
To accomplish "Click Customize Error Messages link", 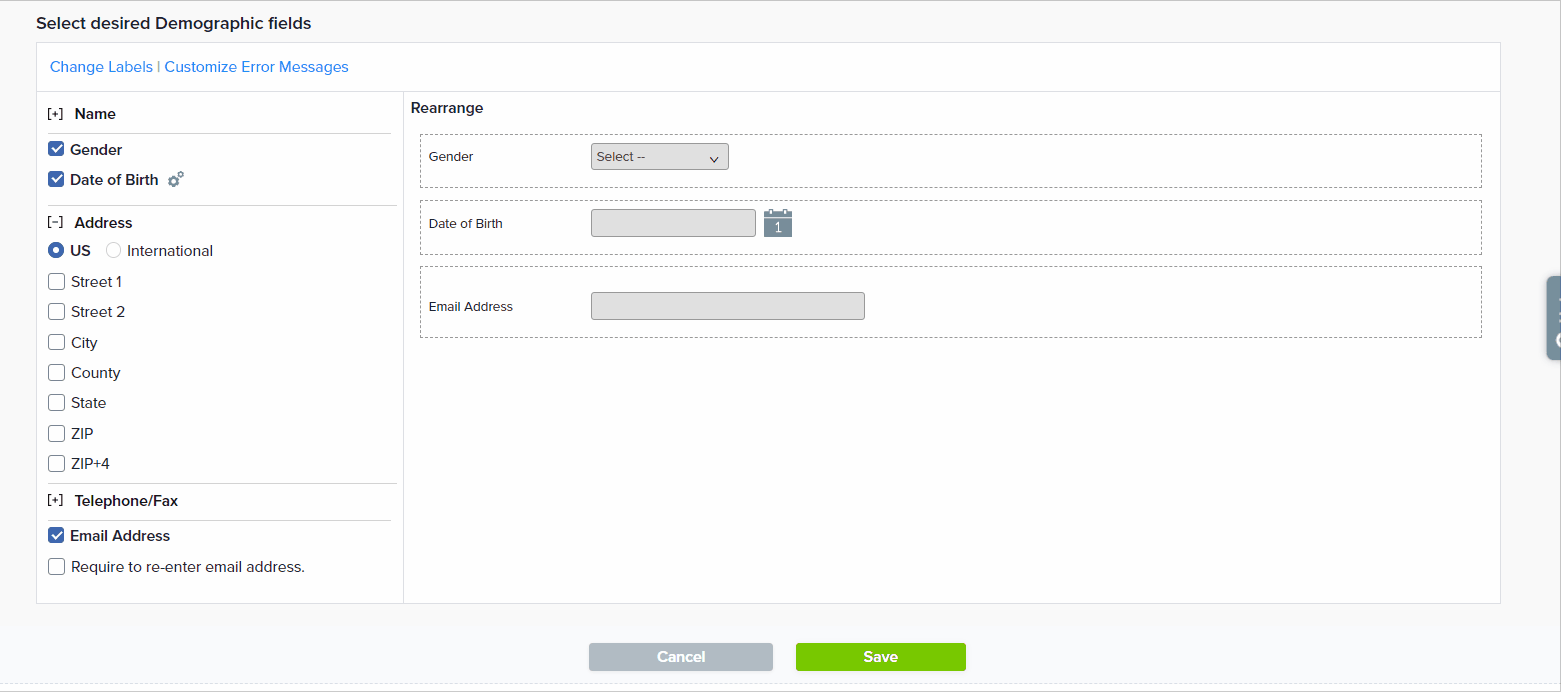I will 256,67.
